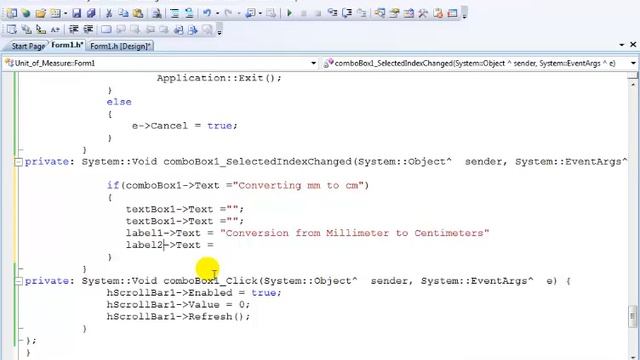Click the label2->Text = line

(x=170, y=245)
